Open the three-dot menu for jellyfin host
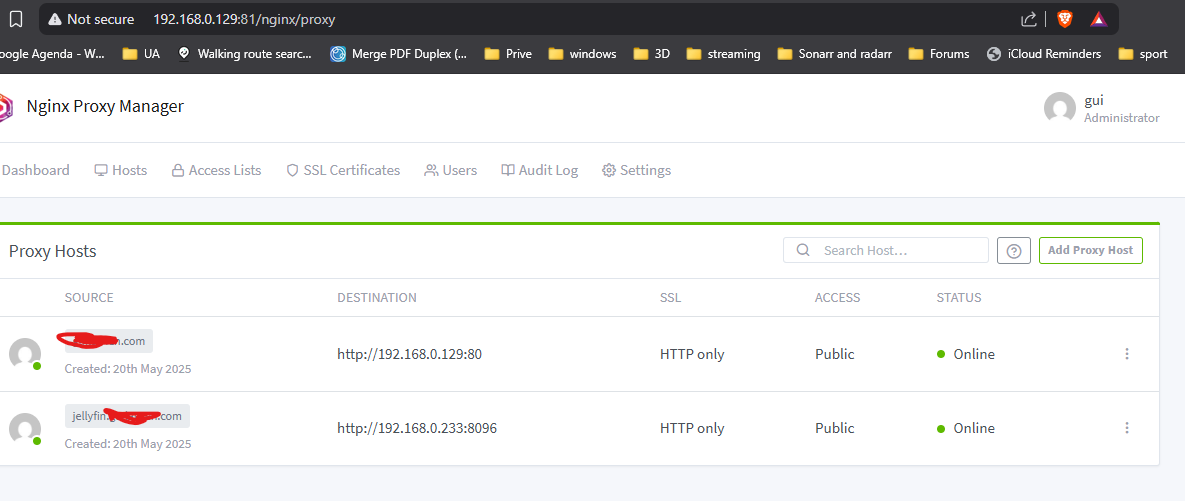The image size is (1185, 501). point(1127,428)
